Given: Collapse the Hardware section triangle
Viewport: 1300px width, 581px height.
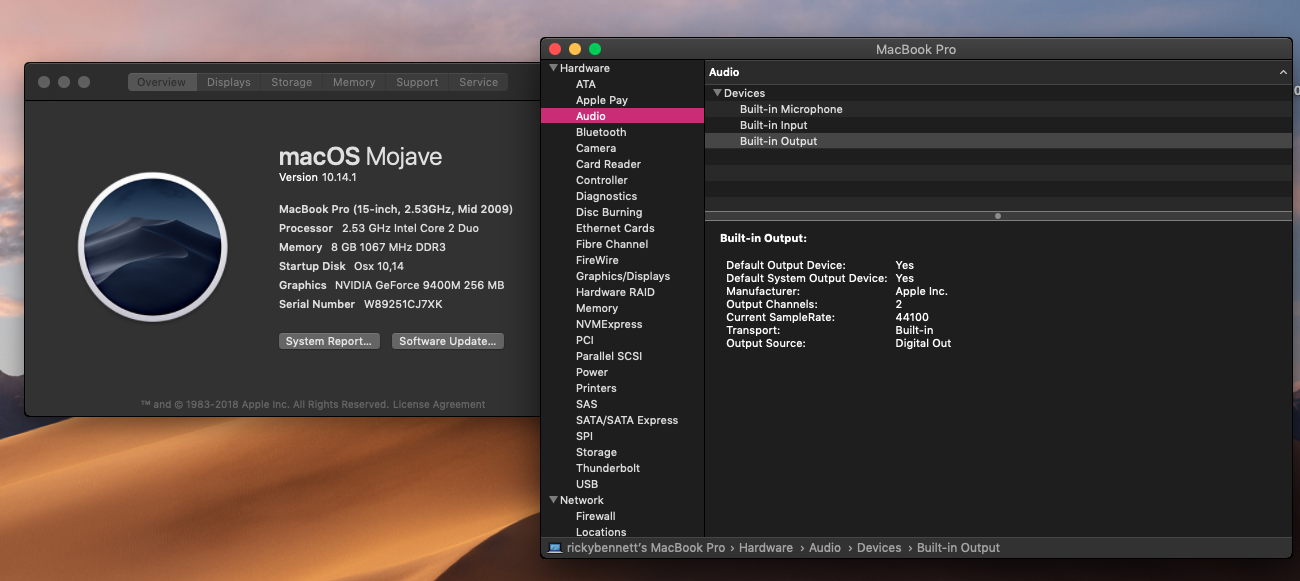Looking at the screenshot, I should (553, 68).
